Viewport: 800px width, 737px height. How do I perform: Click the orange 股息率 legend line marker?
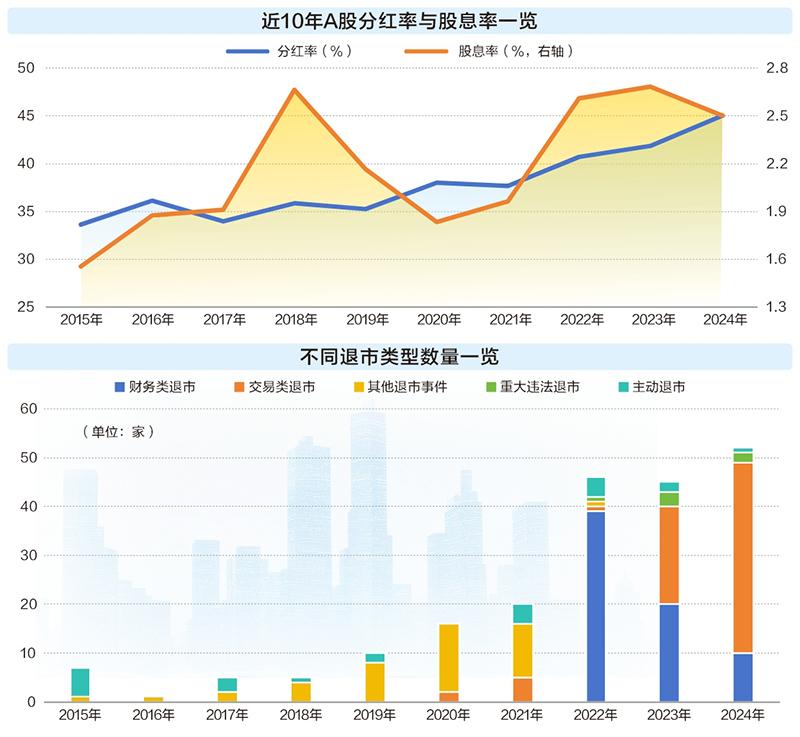(x=428, y=50)
